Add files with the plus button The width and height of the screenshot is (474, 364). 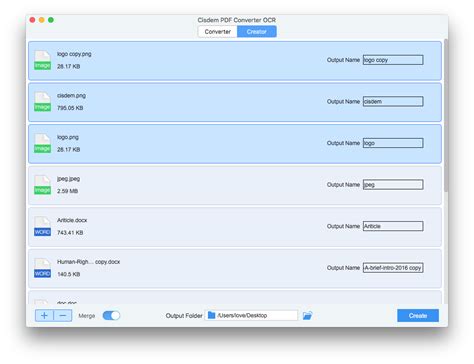point(44,315)
